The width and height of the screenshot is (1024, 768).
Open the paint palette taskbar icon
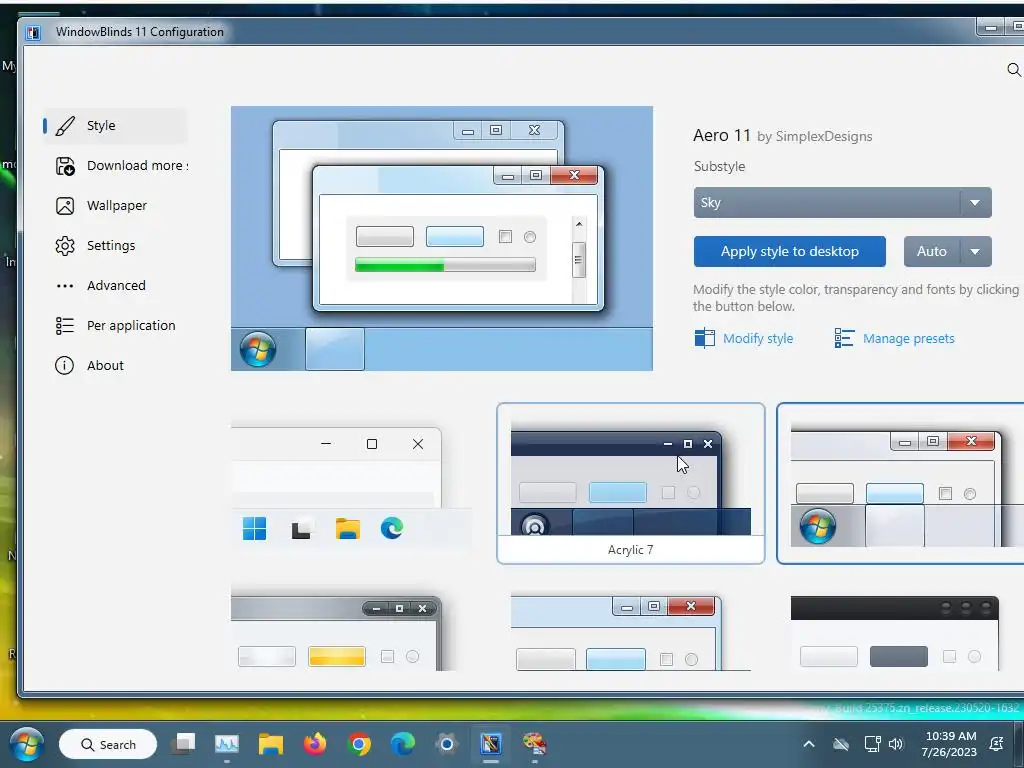[535, 744]
